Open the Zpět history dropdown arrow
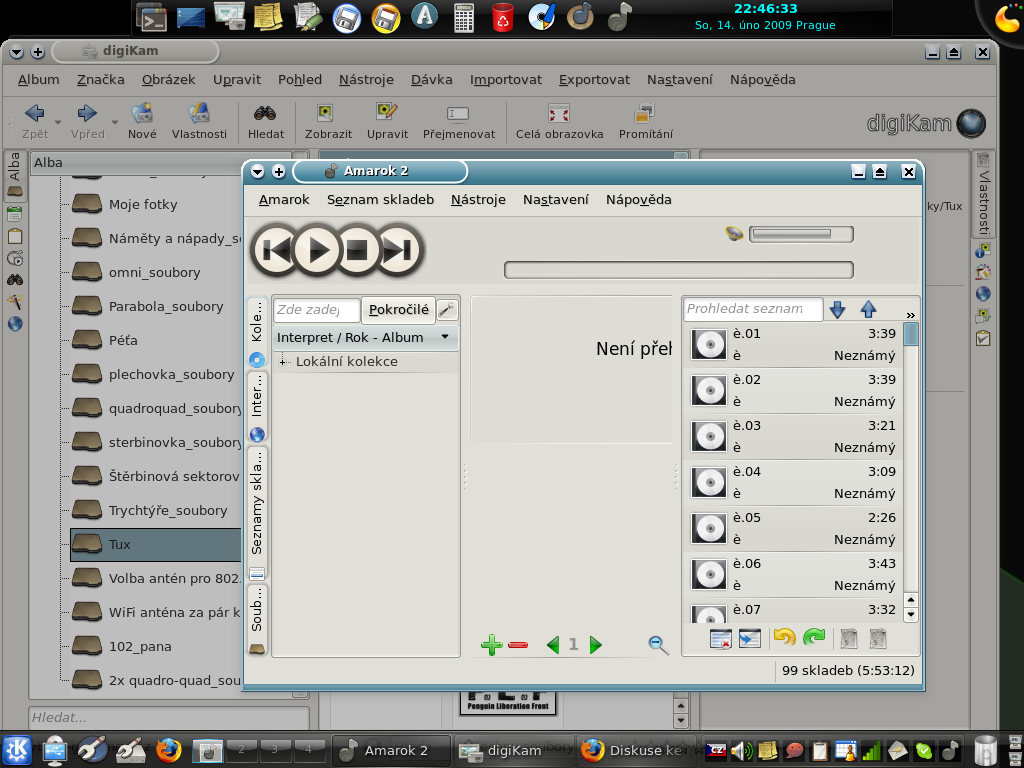 coord(57,122)
